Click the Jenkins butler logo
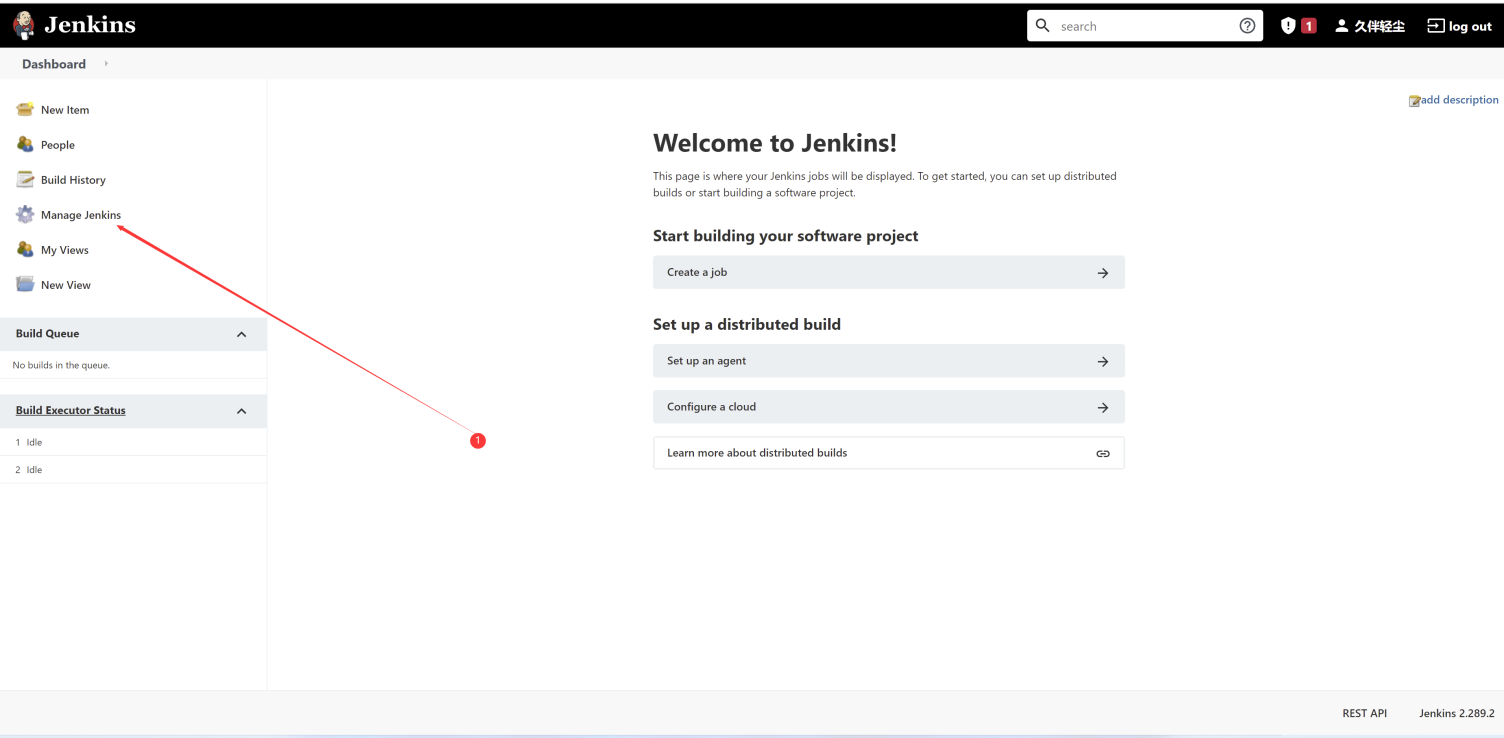 click(24, 26)
